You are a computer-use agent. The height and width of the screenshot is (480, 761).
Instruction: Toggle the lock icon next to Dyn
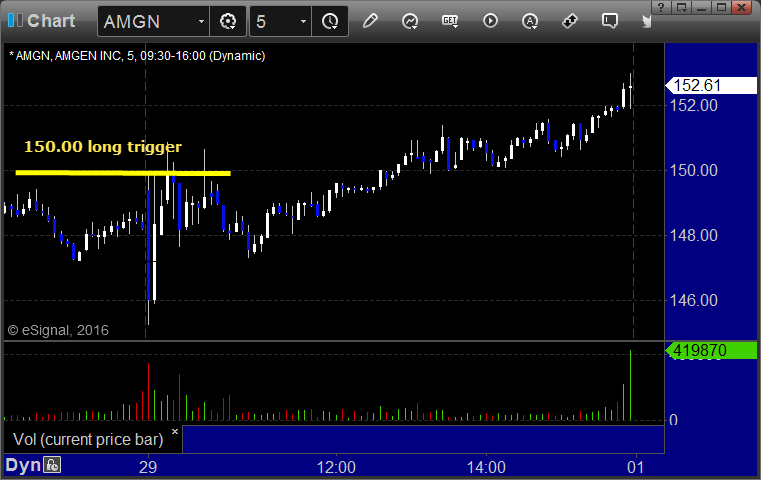click(x=52, y=465)
